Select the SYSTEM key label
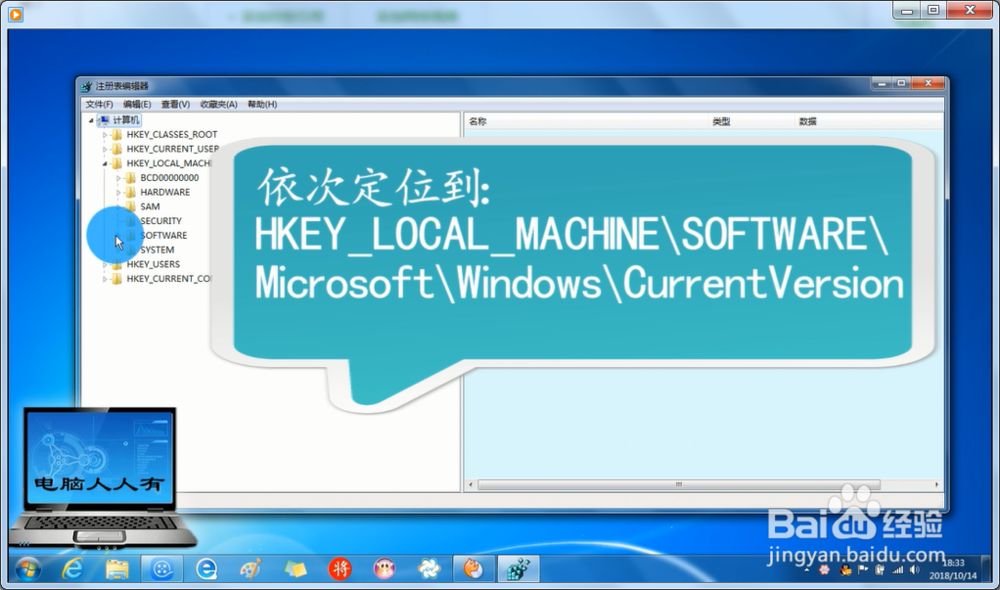This screenshot has height=590, width=1000. pos(157,250)
